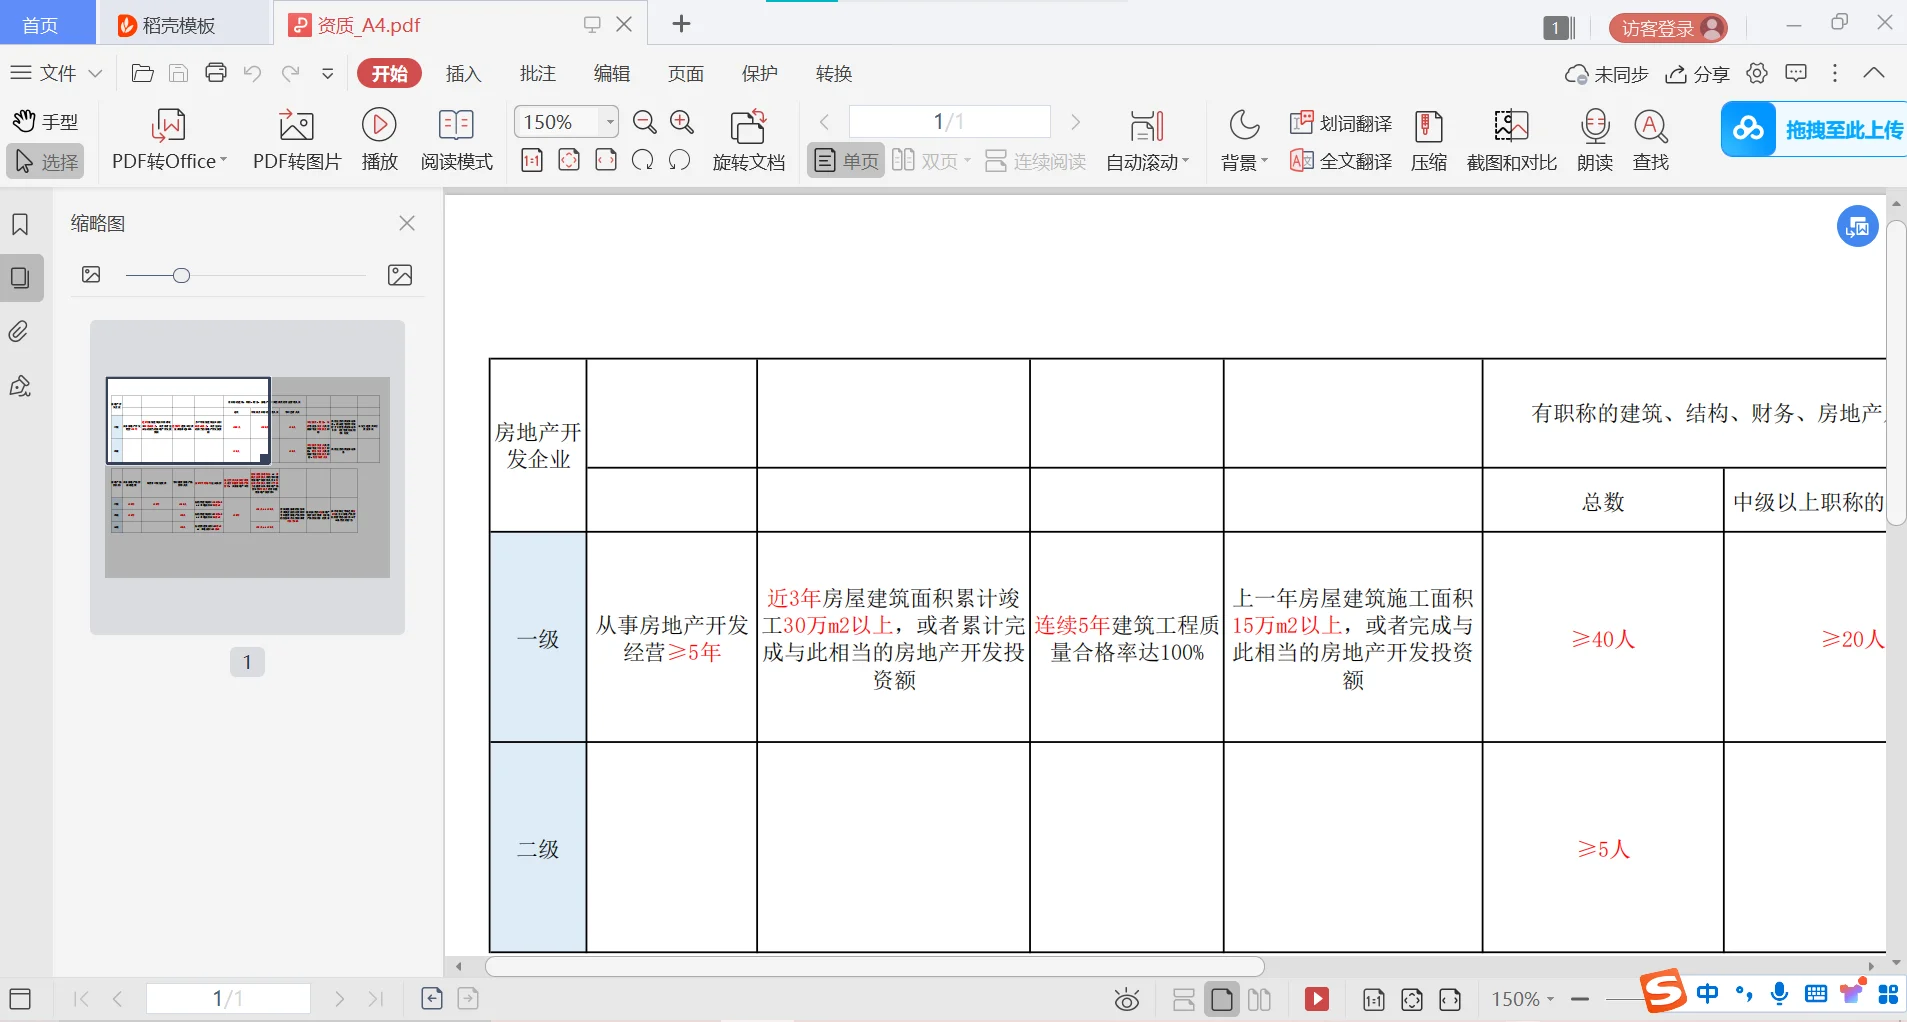Open the attachments panel in the sidebar

(19, 331)
